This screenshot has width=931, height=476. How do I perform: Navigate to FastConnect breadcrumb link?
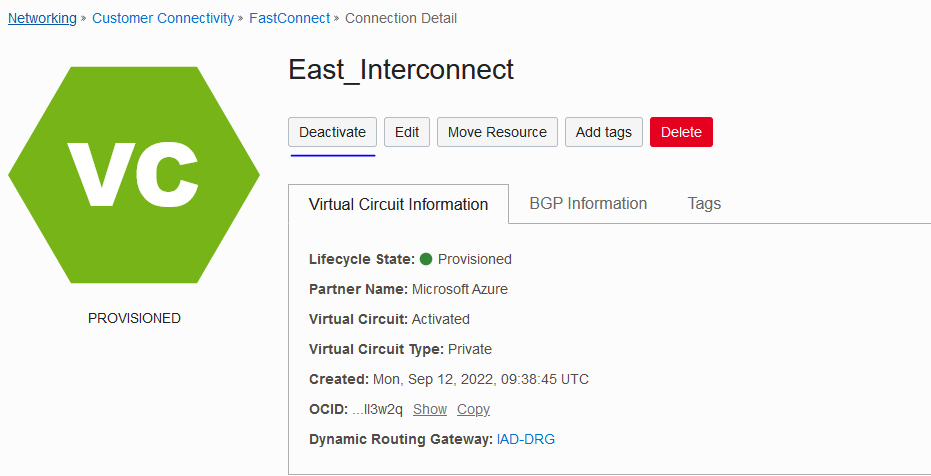(x=290, y=18)
